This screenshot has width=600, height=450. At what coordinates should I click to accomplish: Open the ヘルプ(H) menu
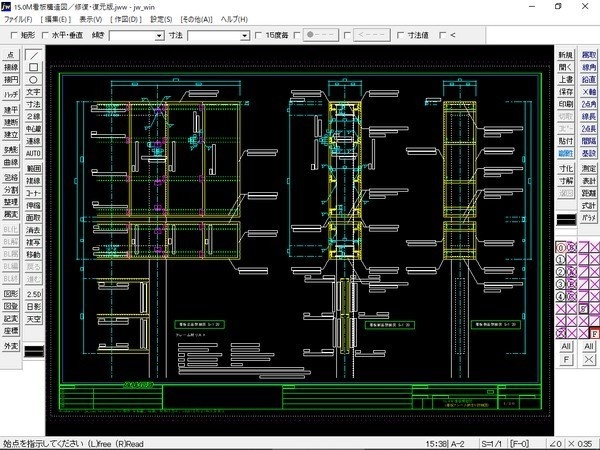[x=234, y=19]
